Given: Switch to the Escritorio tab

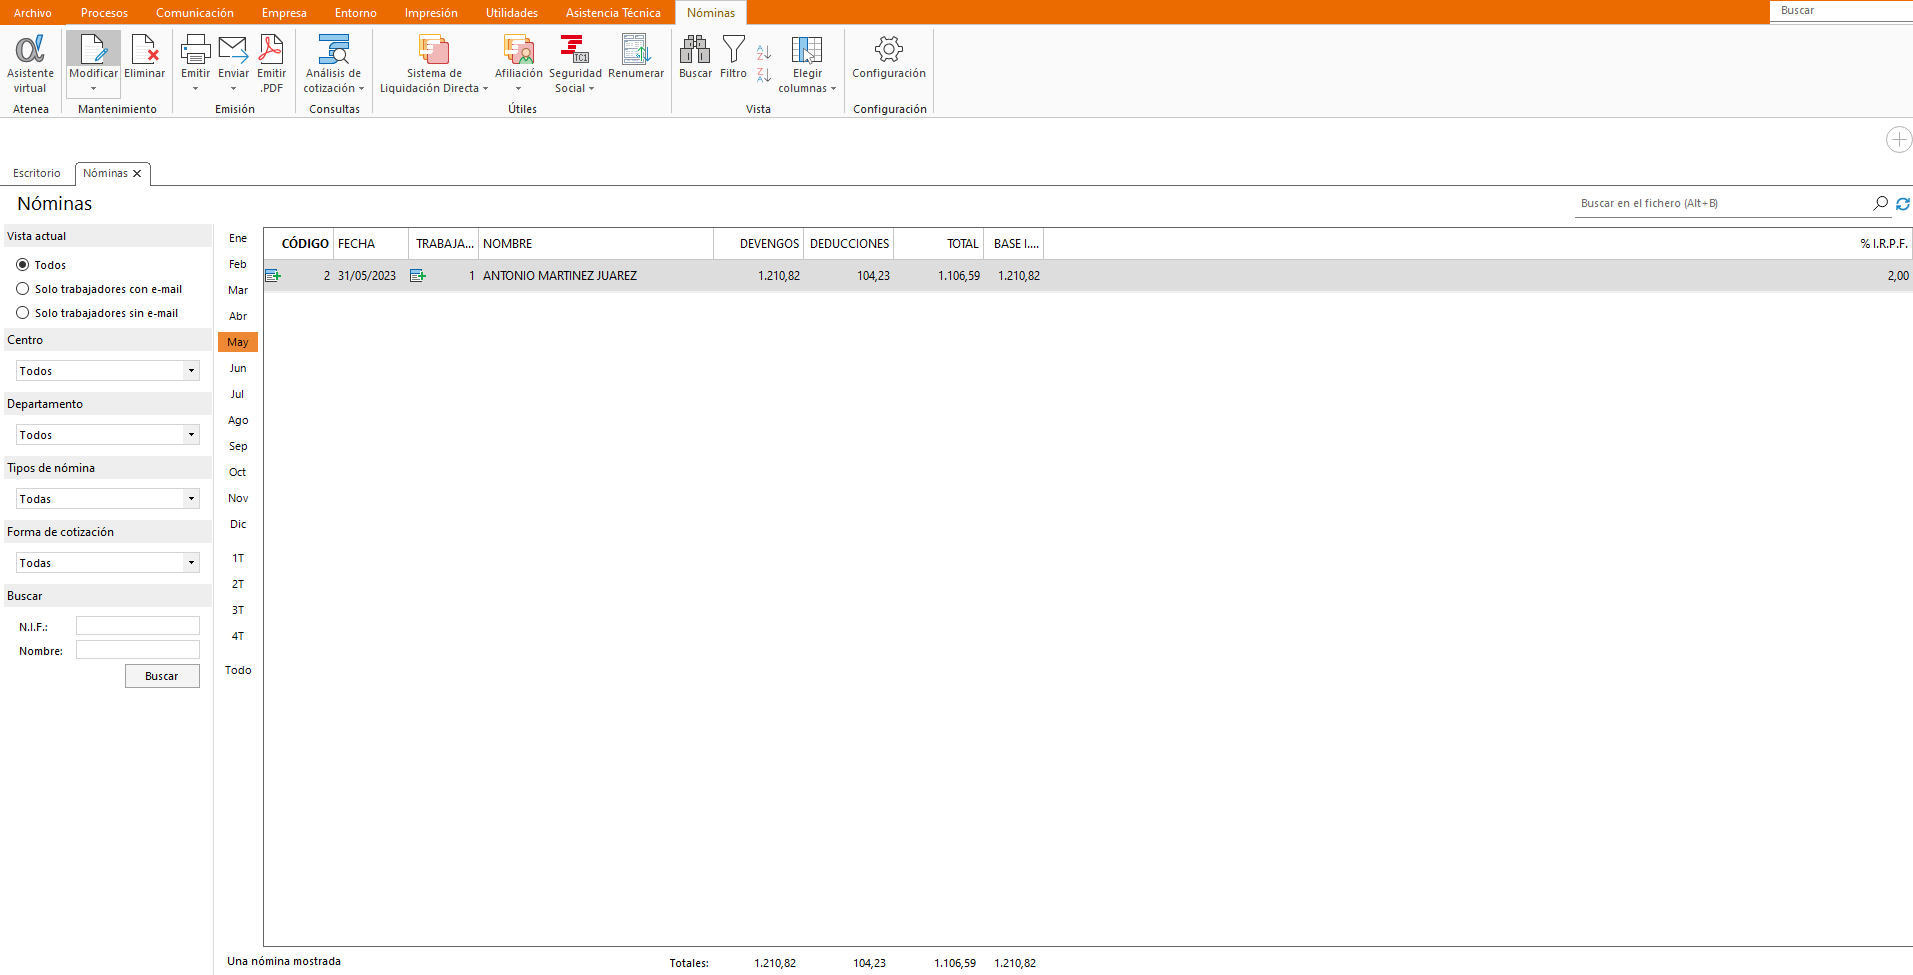Looking at the screenshot, I should (37, 174).
